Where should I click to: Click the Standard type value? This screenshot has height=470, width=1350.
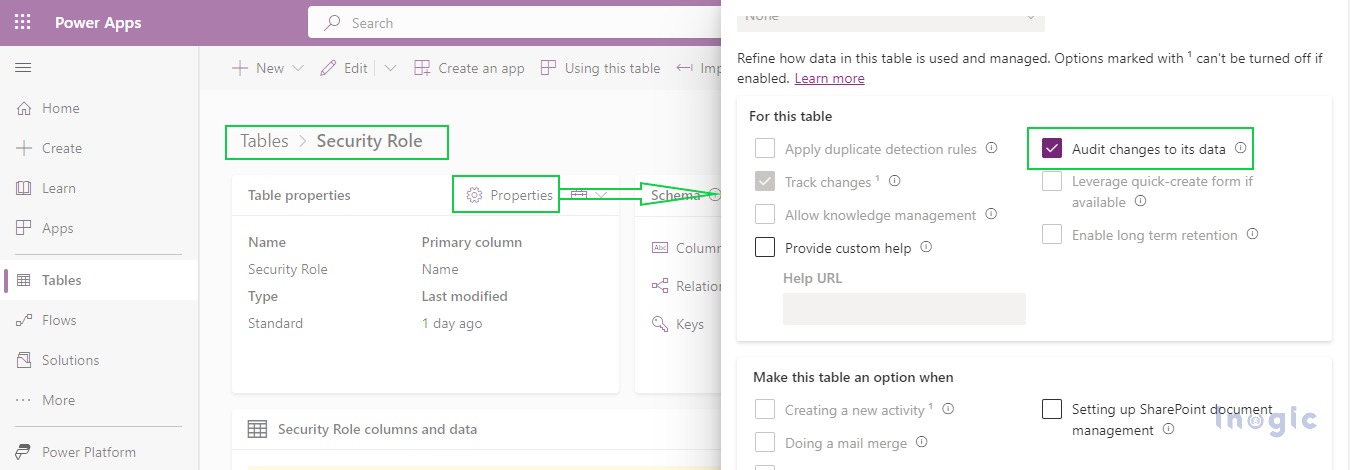tap(275, 323)
